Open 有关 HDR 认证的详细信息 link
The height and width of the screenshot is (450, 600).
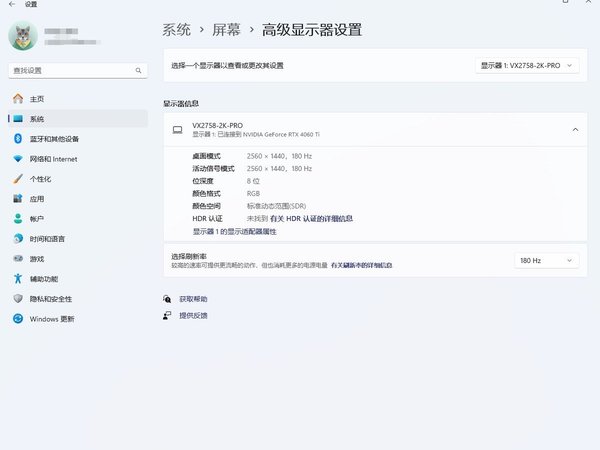click(311, 218)
